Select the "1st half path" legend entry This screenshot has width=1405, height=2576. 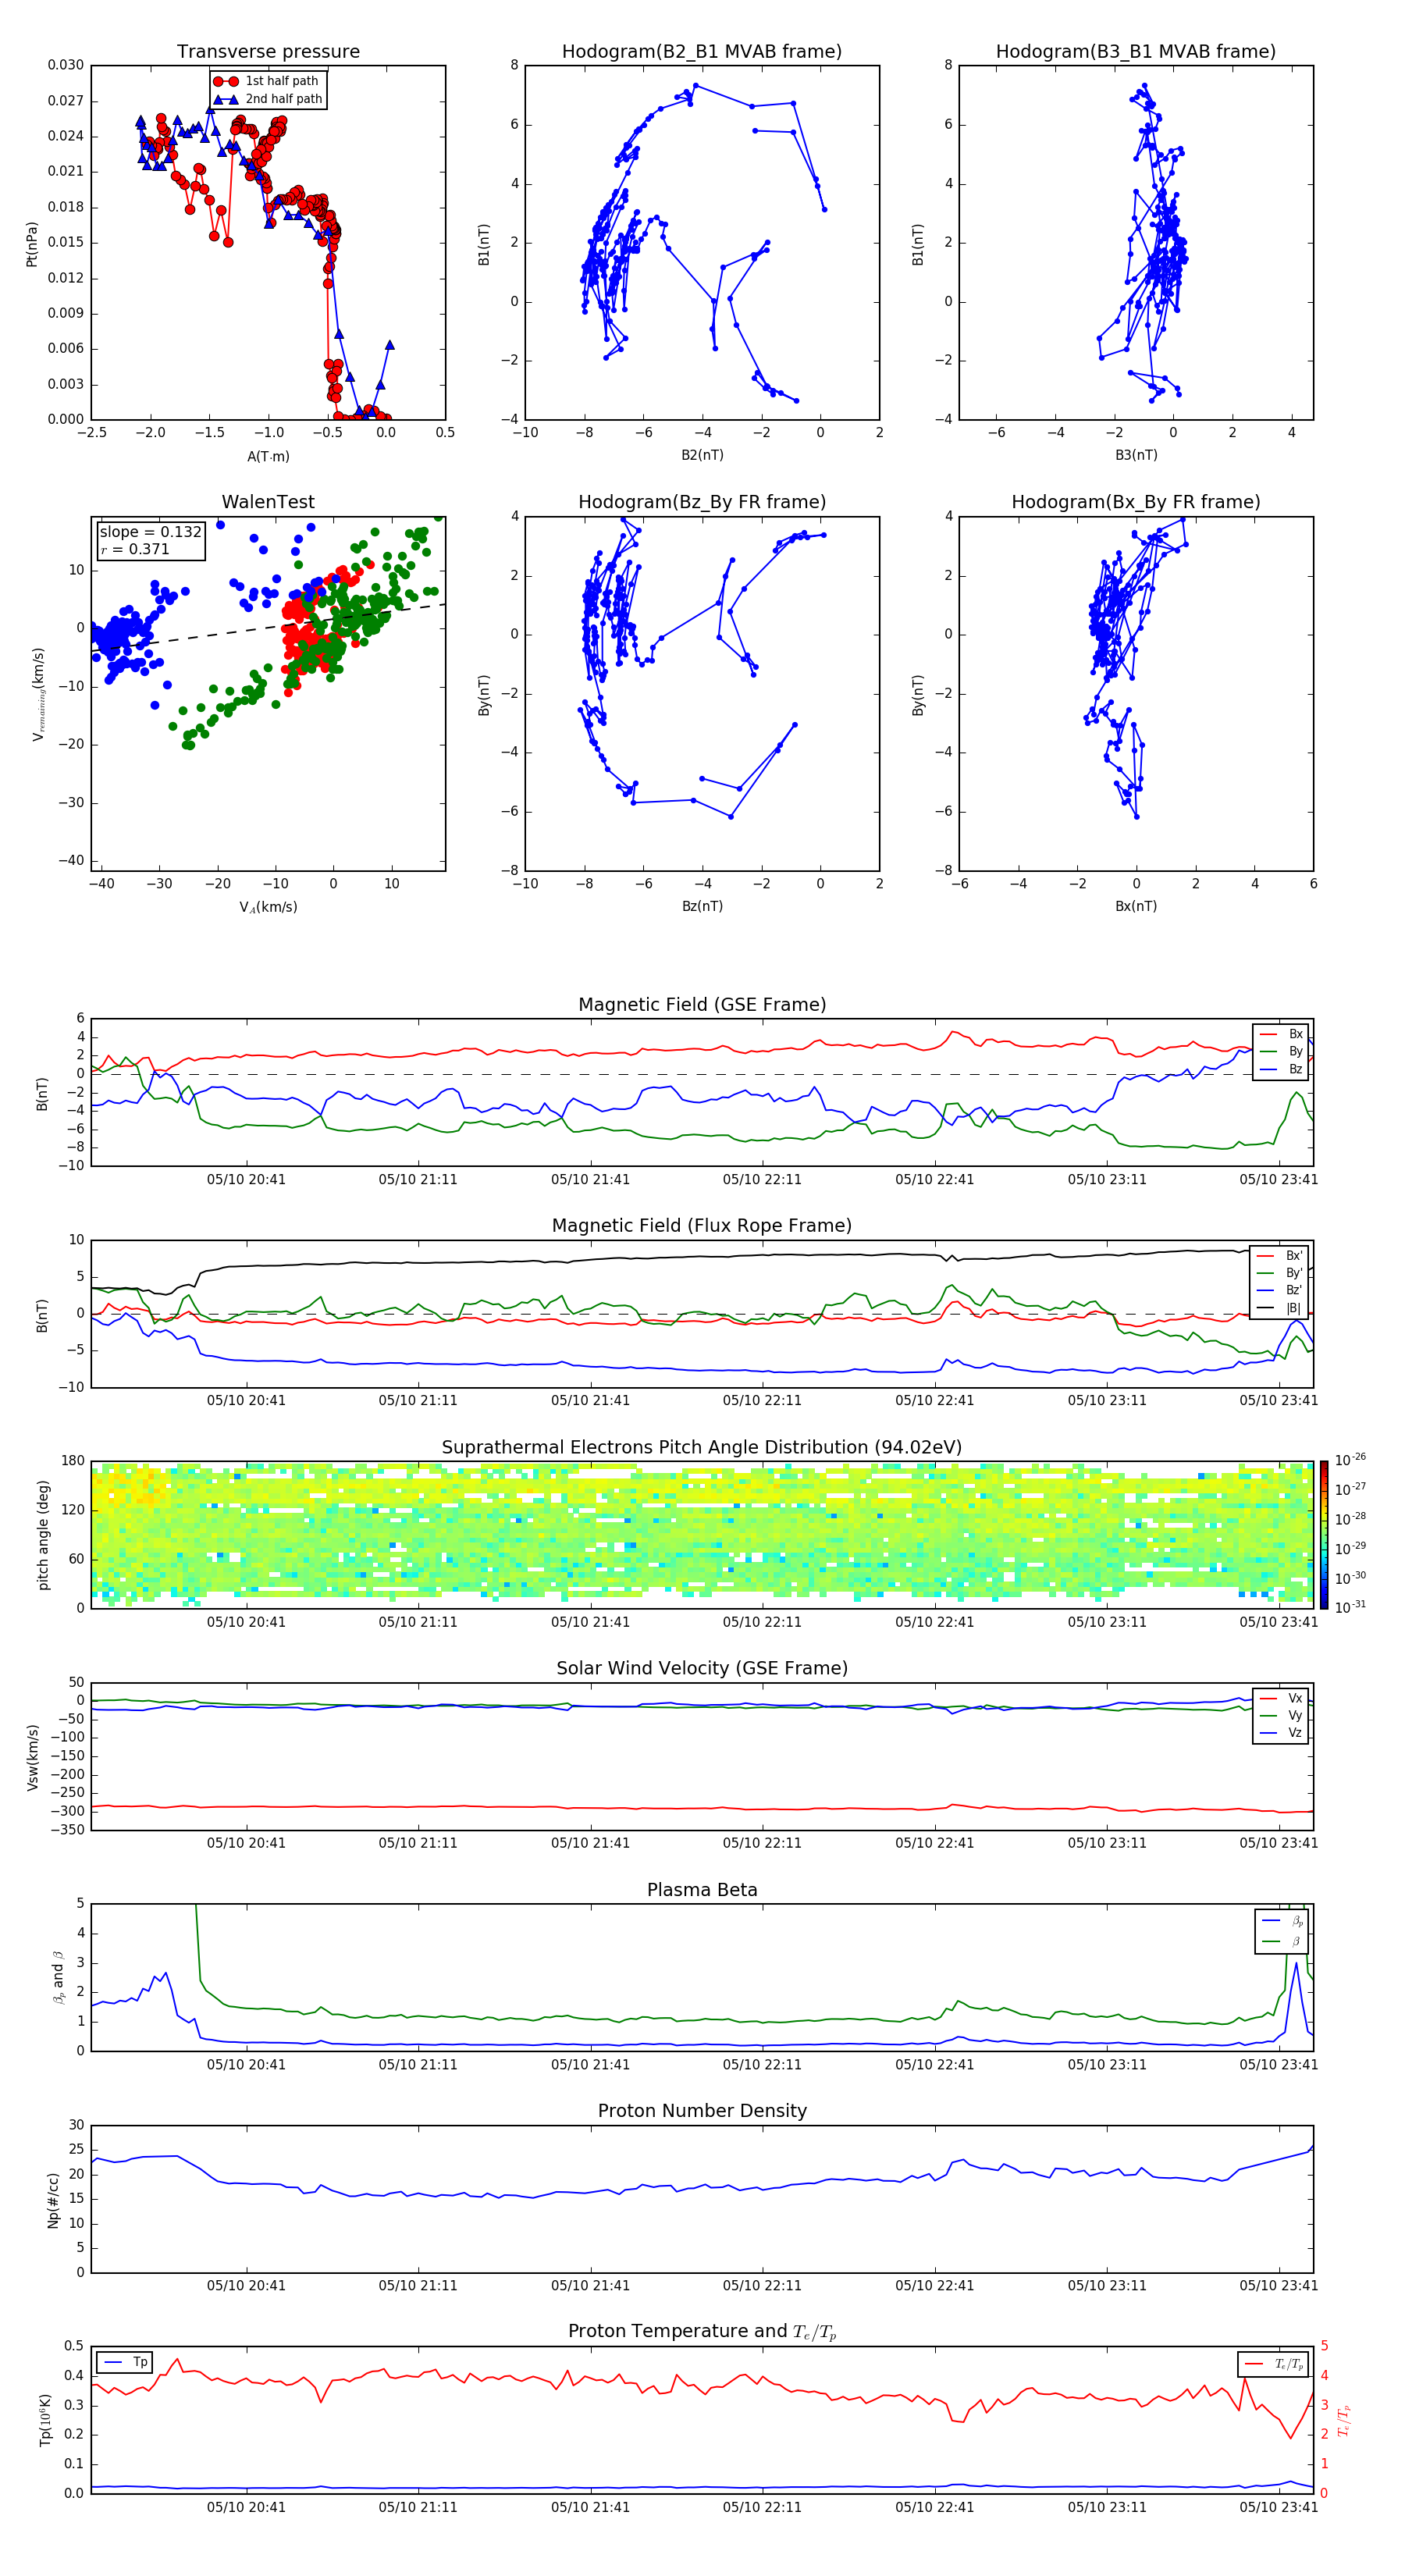267,81
